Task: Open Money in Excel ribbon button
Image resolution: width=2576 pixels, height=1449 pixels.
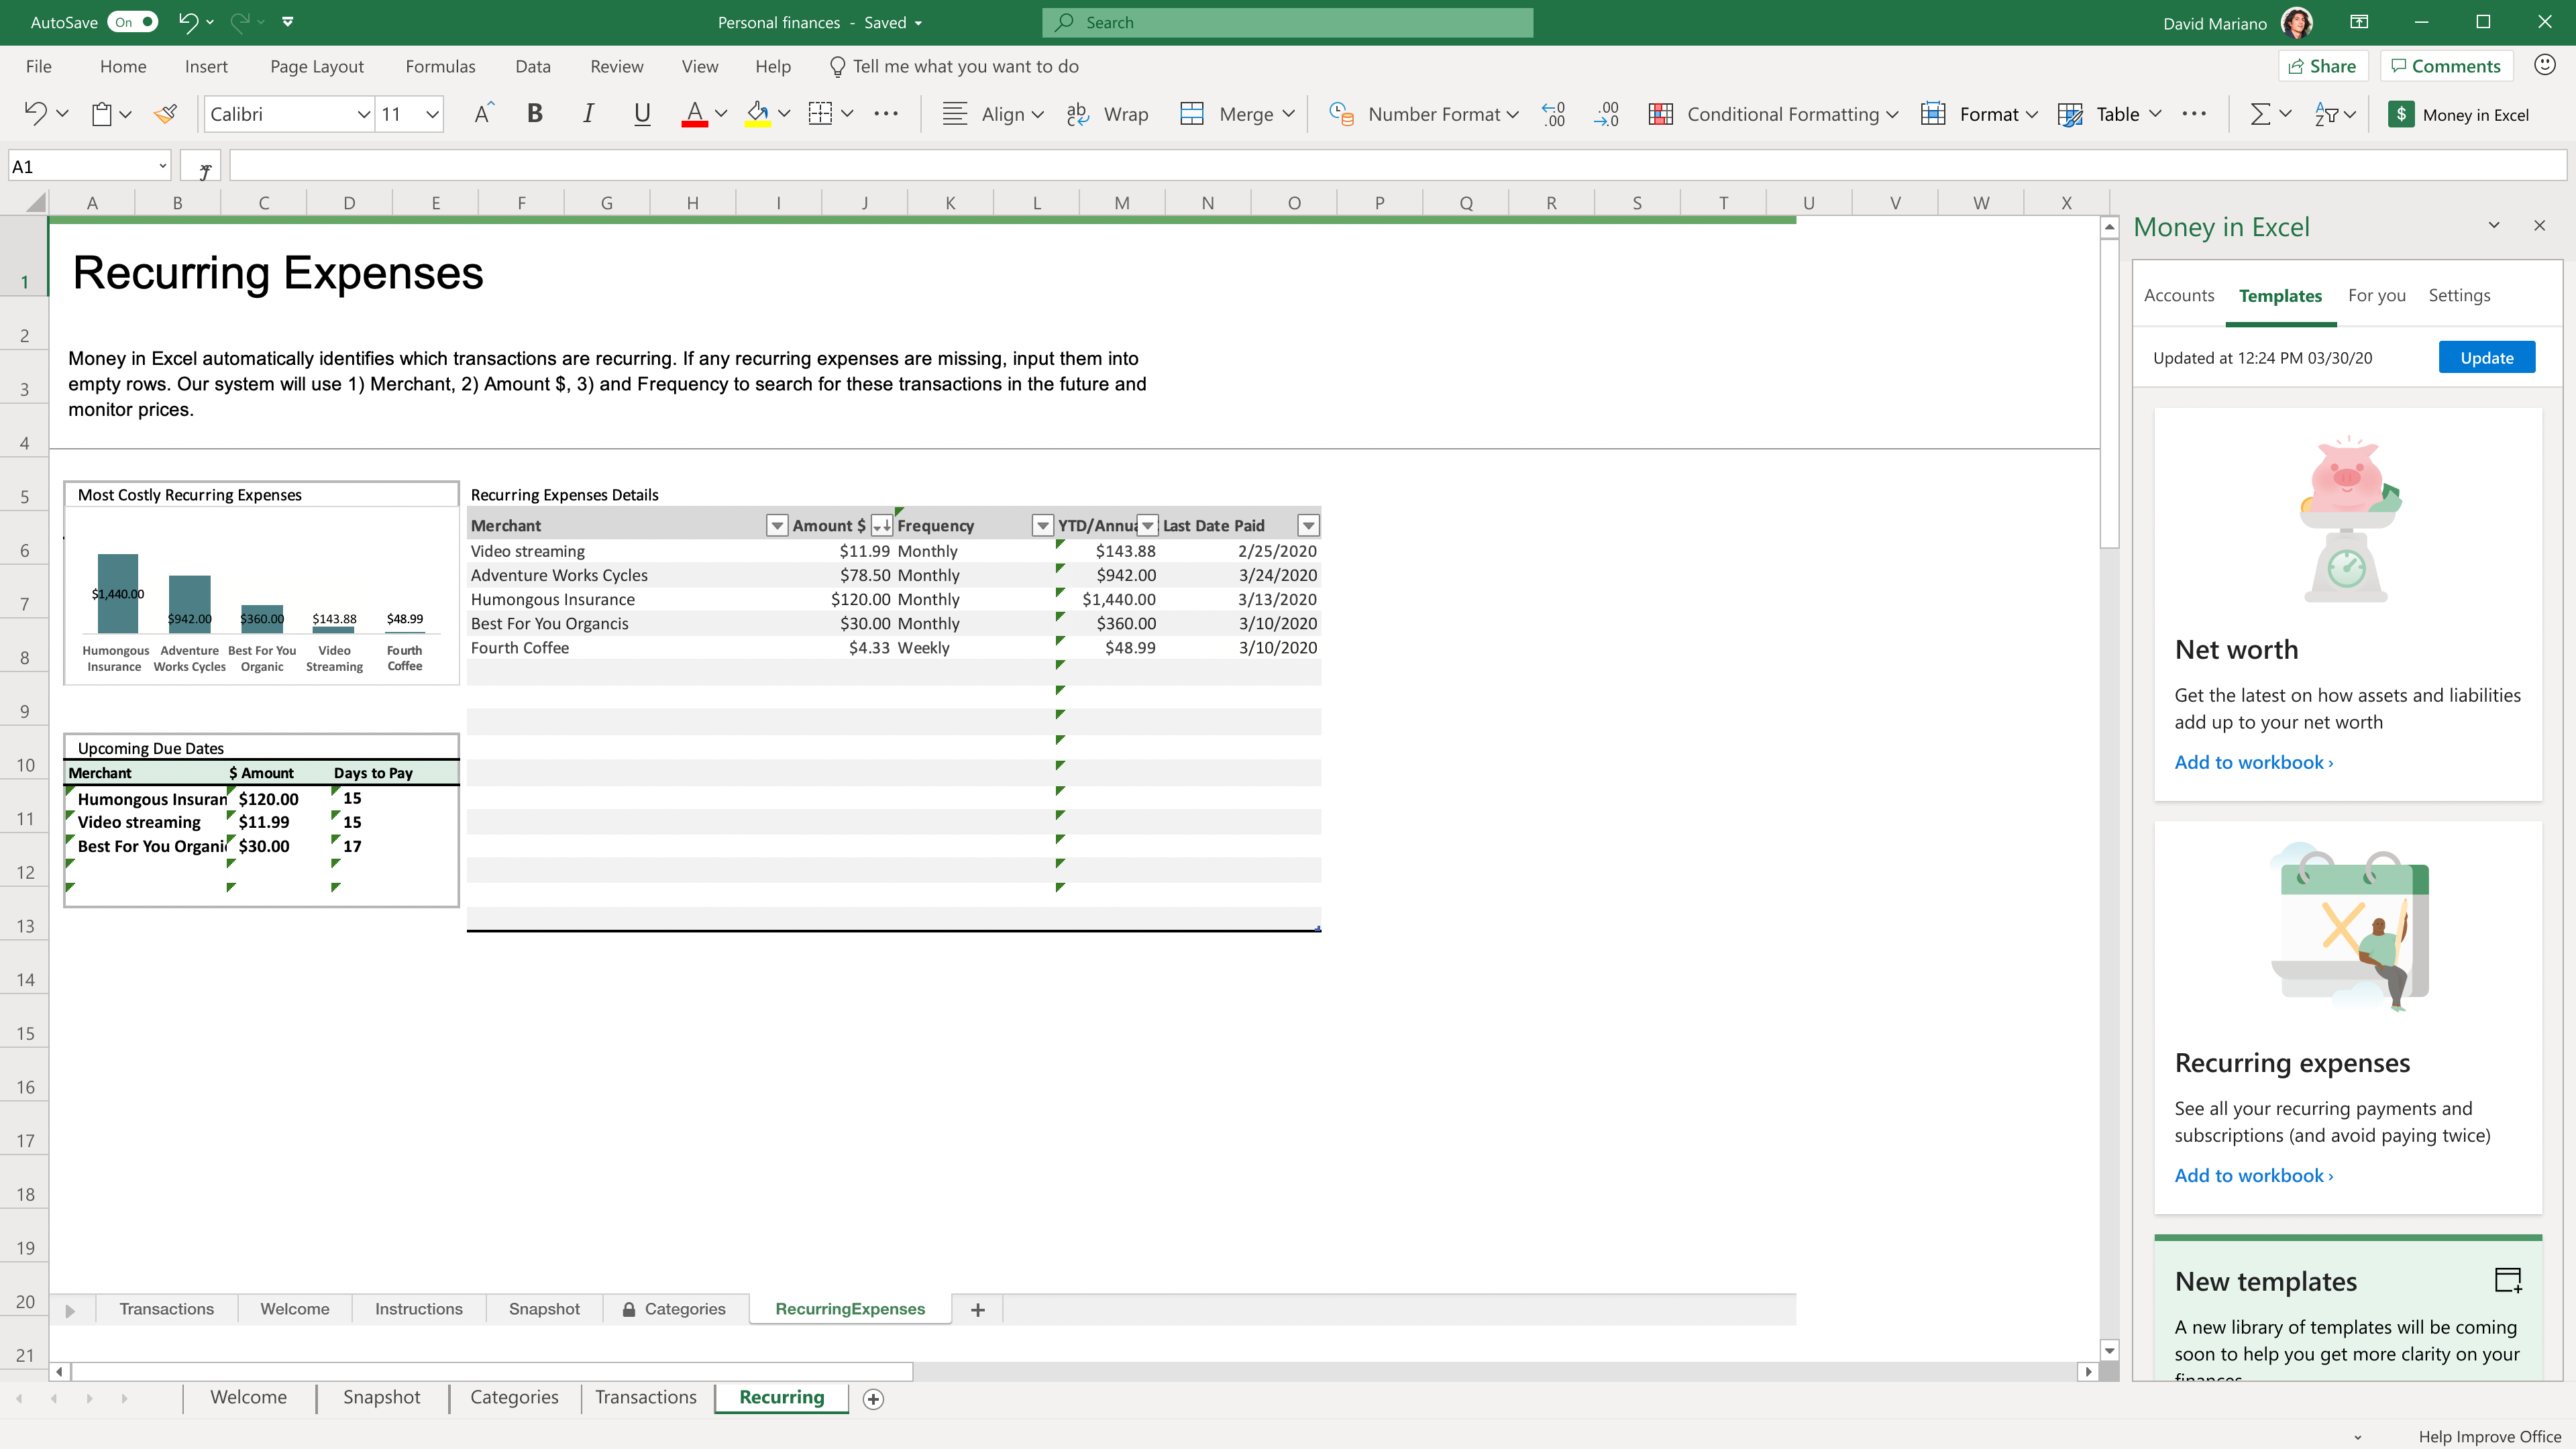Action: click(x=2459, y=114)
